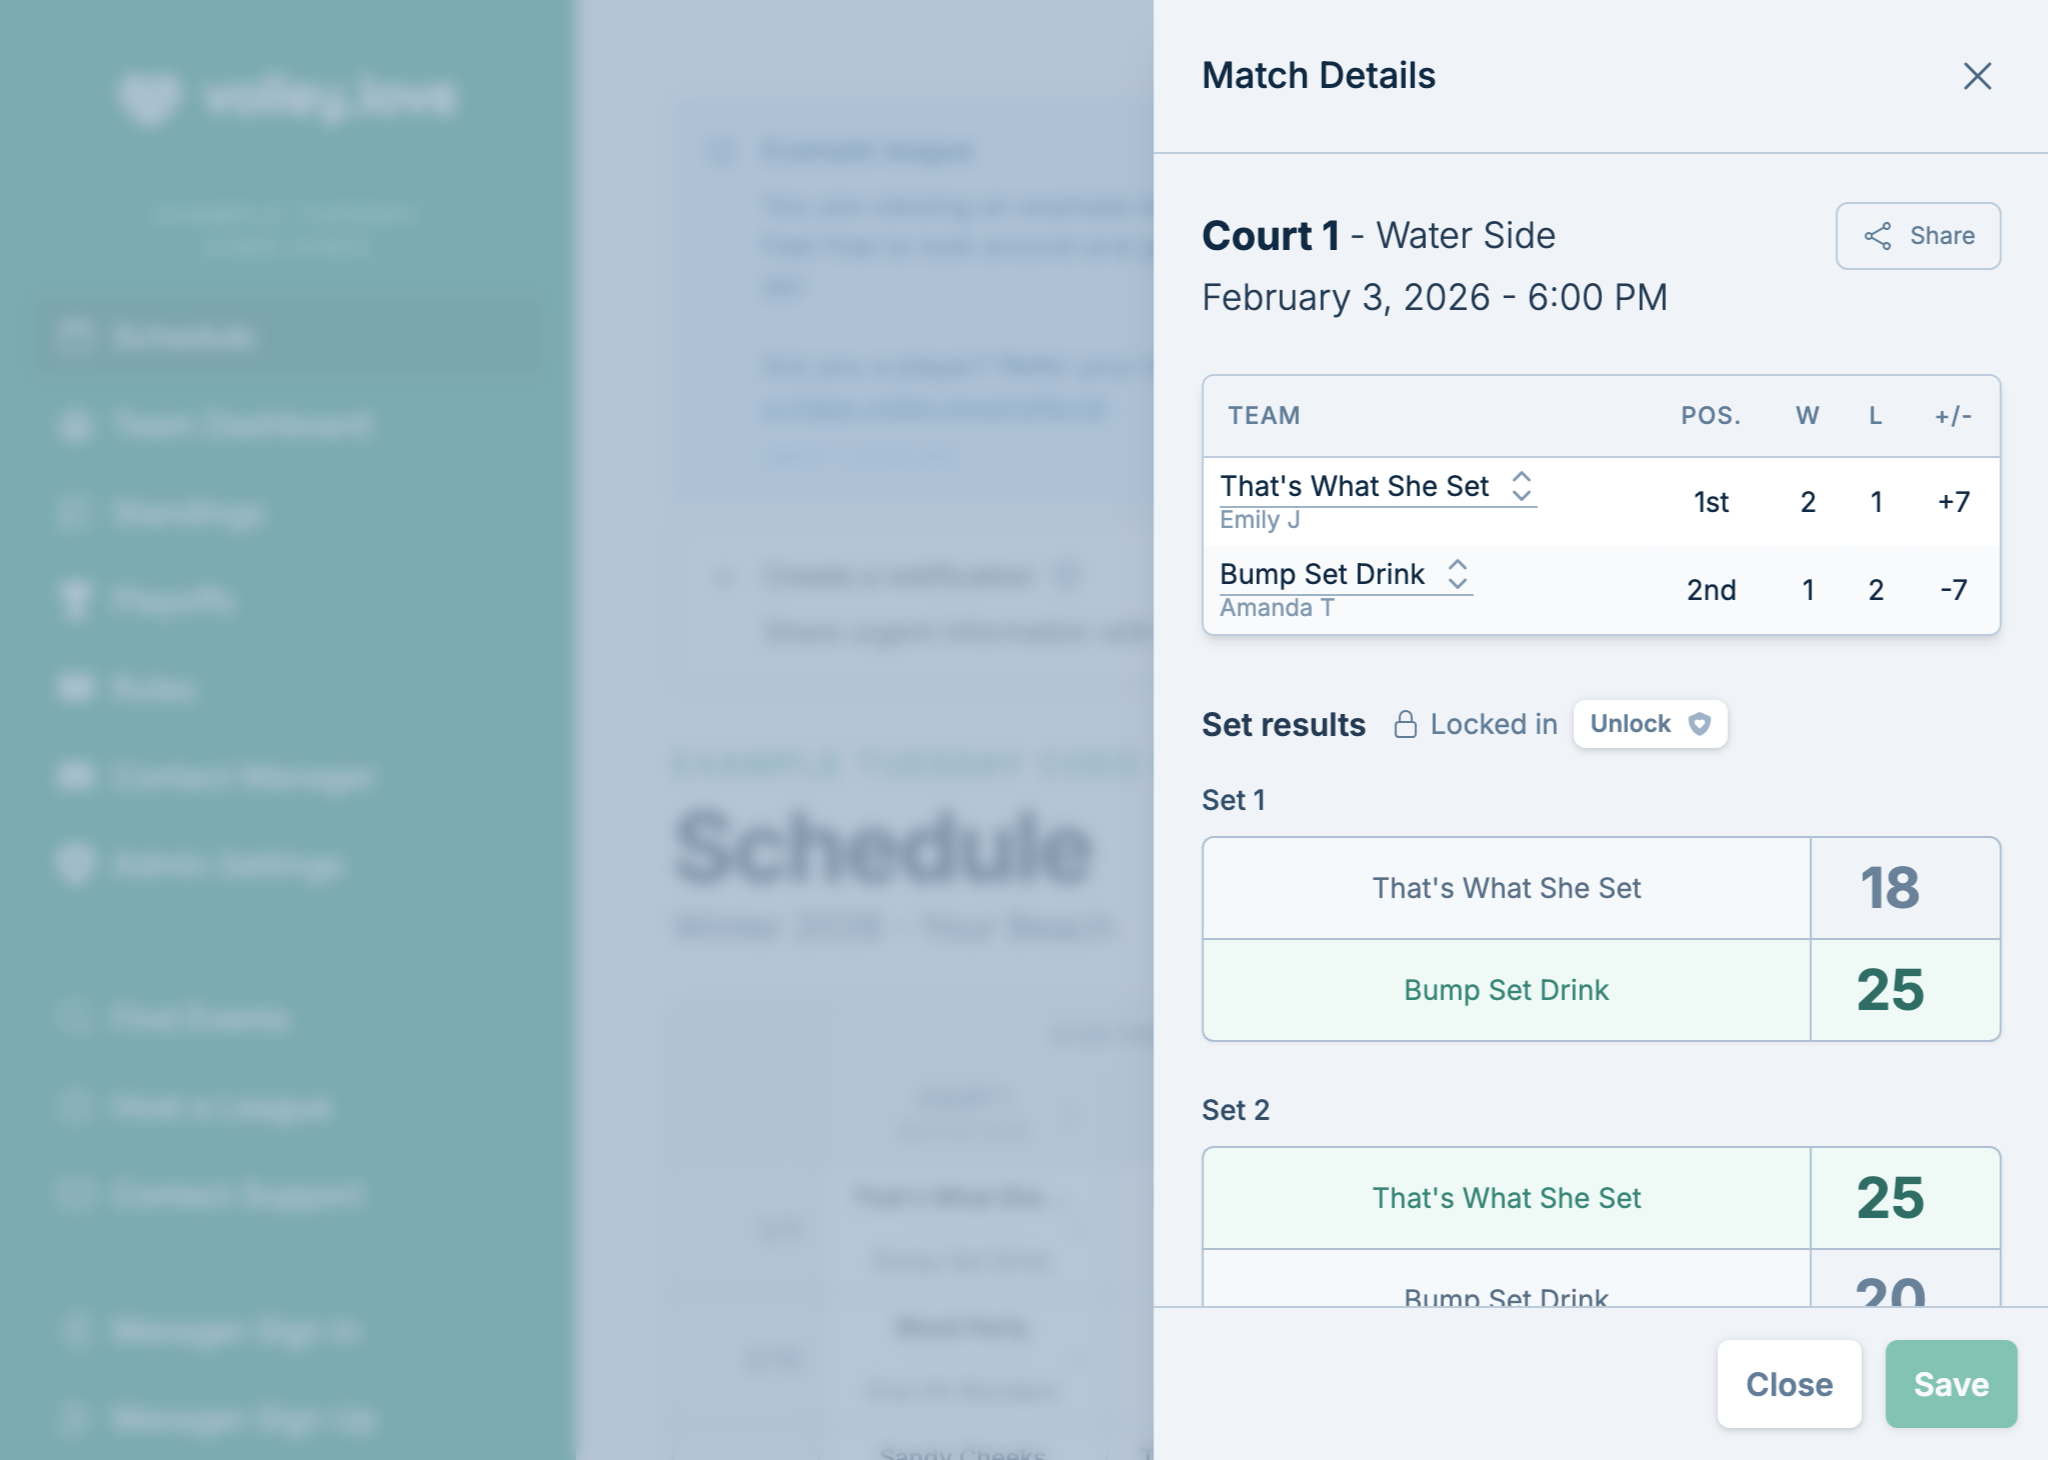Click the TEAM column header
This screenshot has width=2048, height=1460.
point(1264,416)
